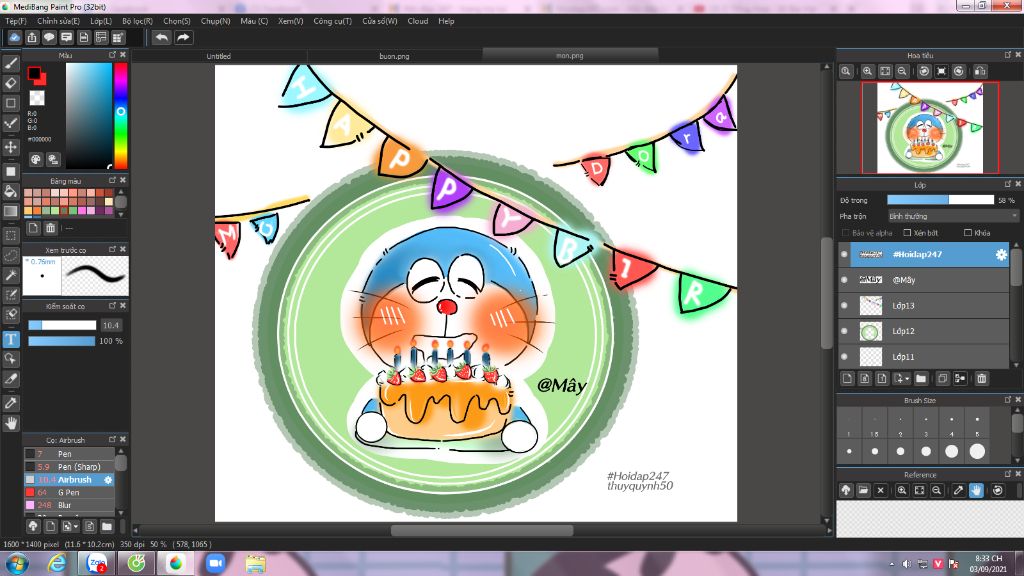Click the cloud save icon in top toolbar
This screenshot has width=1024, height=576.
click(14, 37)
